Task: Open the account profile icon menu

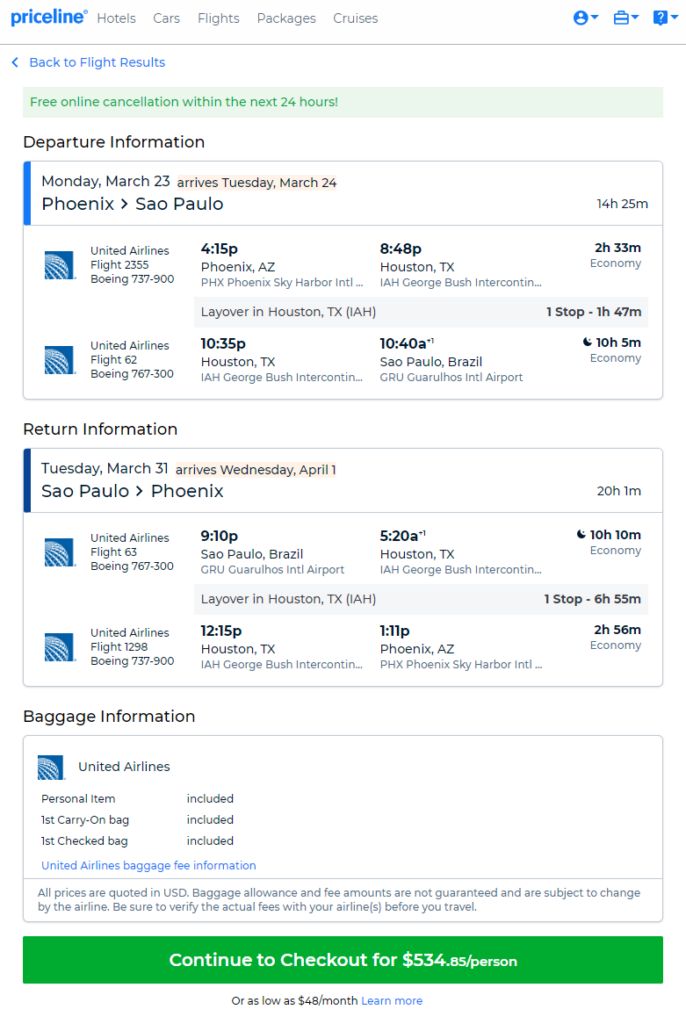Action: pos(585,18)
